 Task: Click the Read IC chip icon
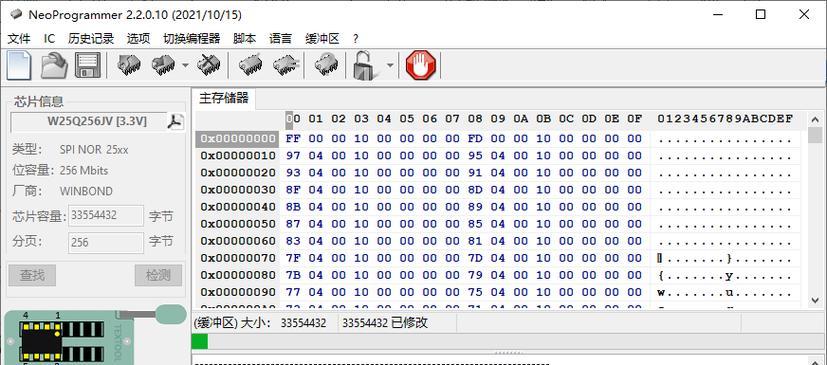click(129, 65)
